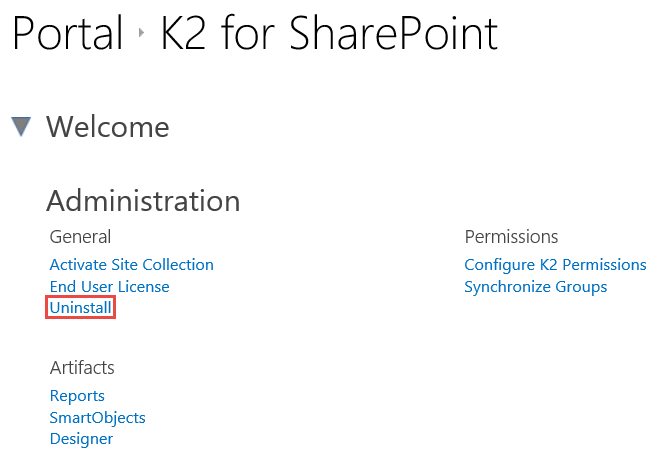Click the K2 for SharePoint title
Screen dimensions: 656x456
coord(329,35)
